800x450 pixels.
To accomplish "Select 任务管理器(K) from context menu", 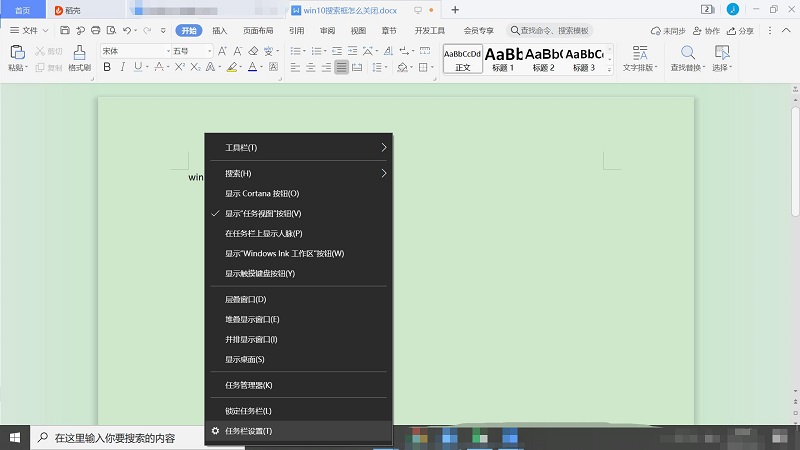I will click(248, 385).
